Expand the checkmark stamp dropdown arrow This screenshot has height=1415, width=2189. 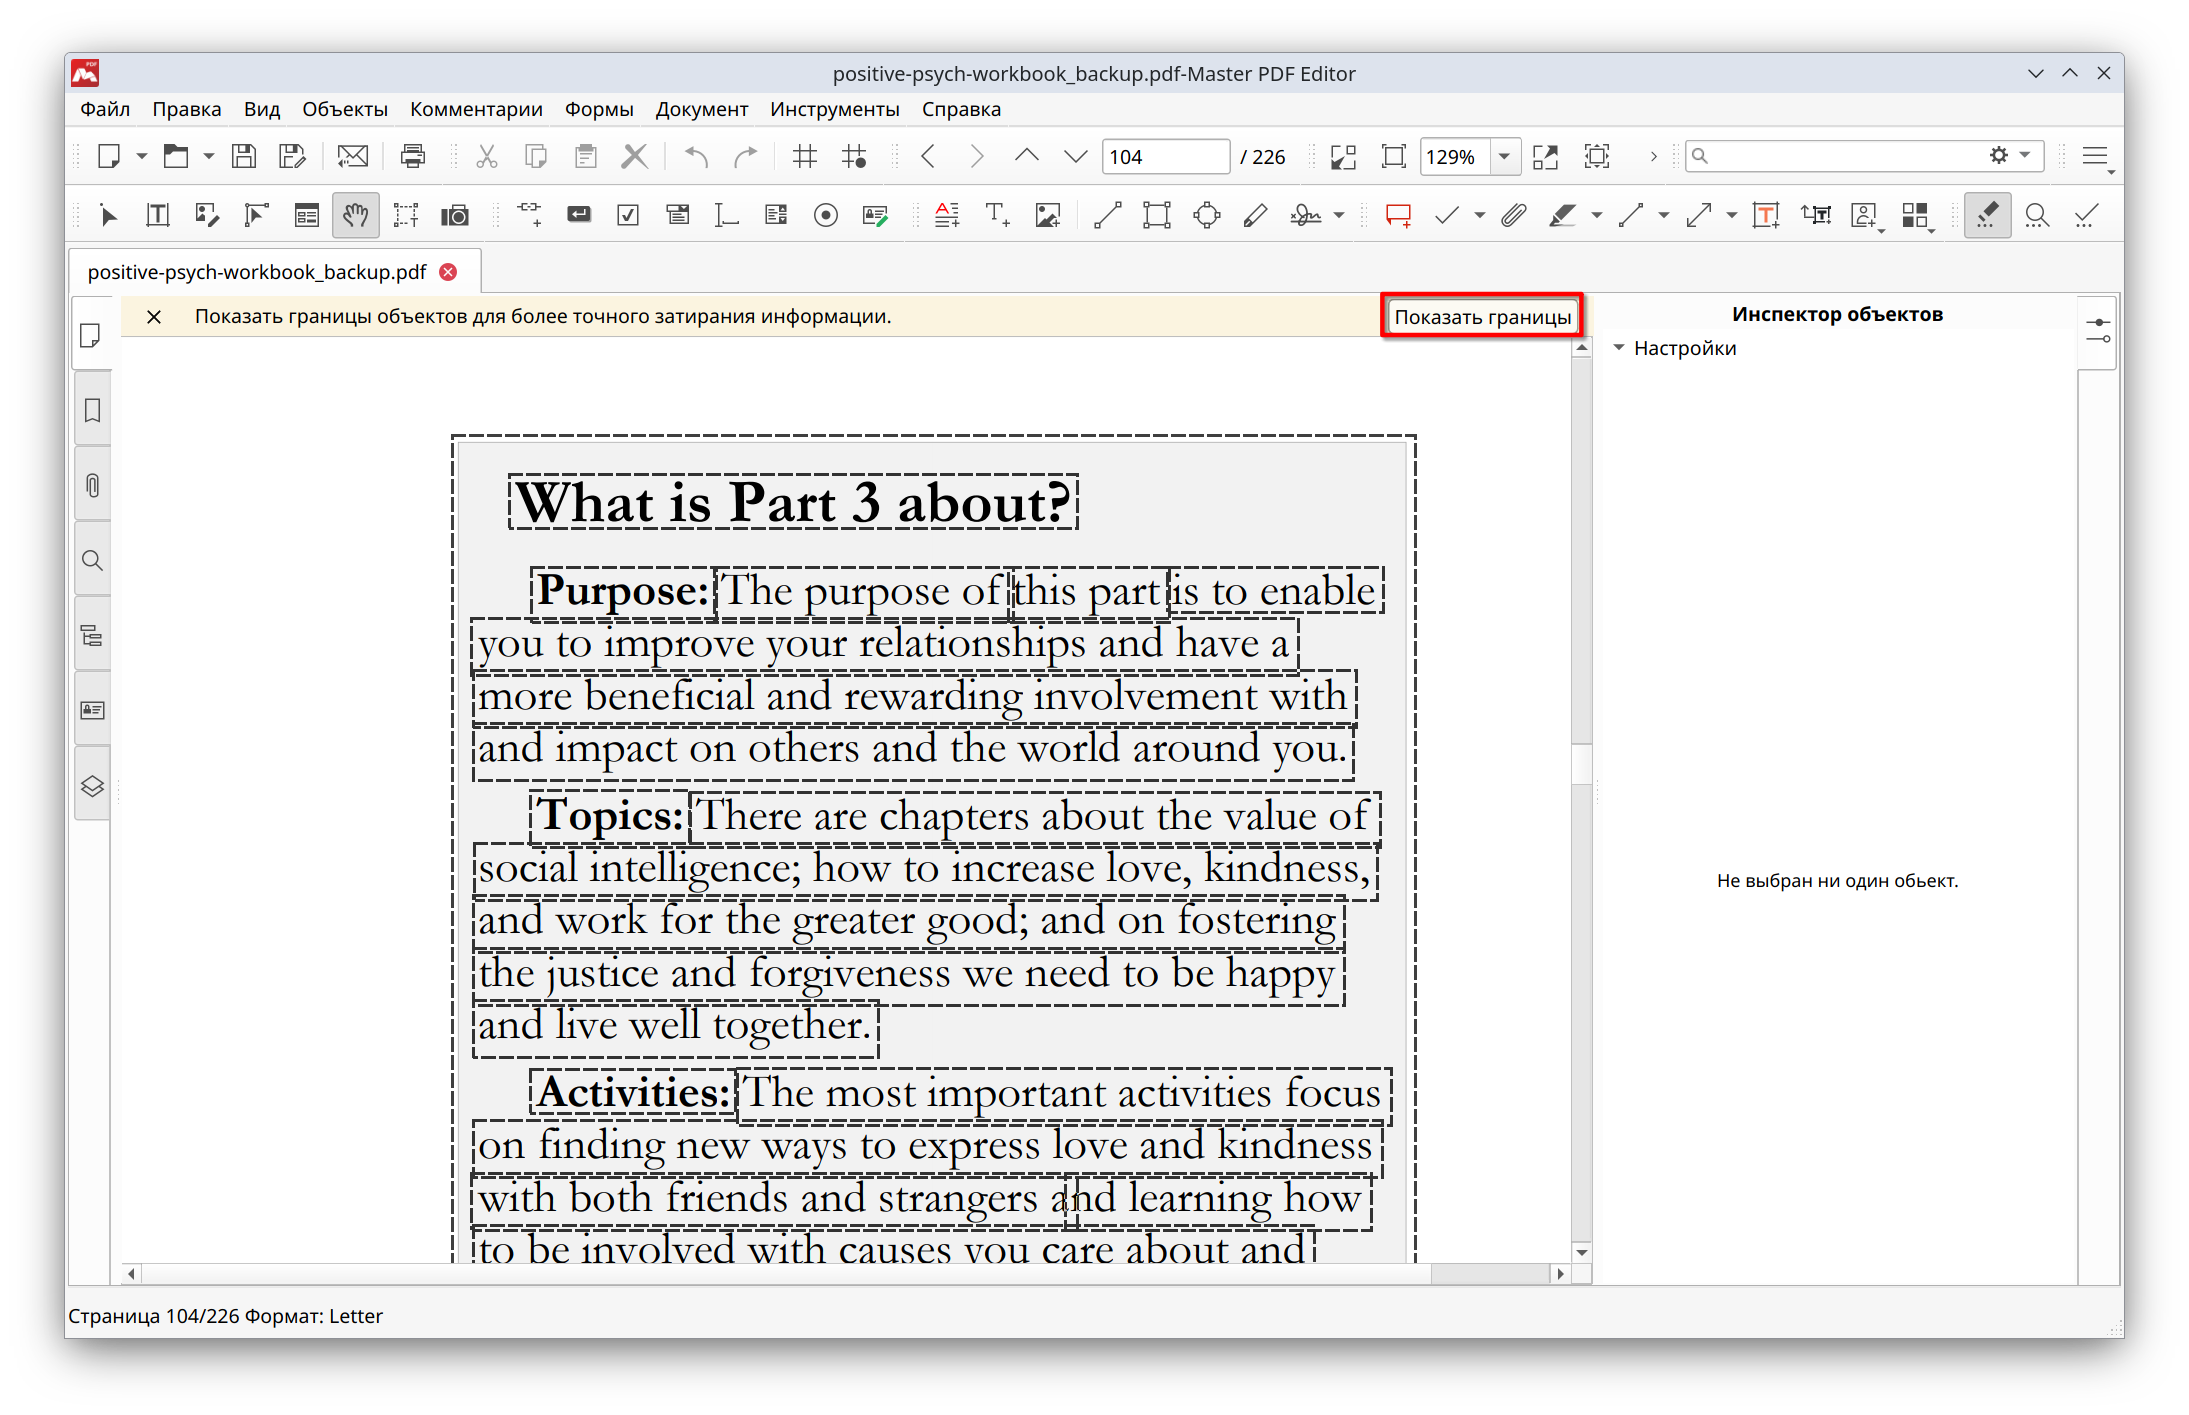1479,215
